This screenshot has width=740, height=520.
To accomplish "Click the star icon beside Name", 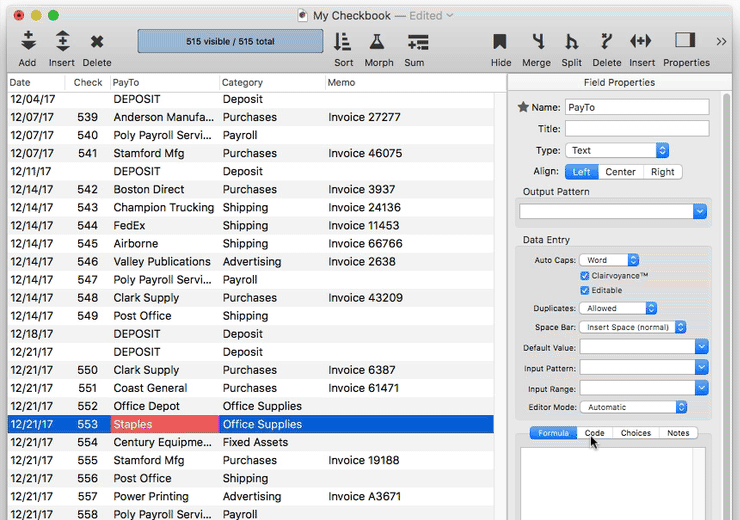I will 523,107.
